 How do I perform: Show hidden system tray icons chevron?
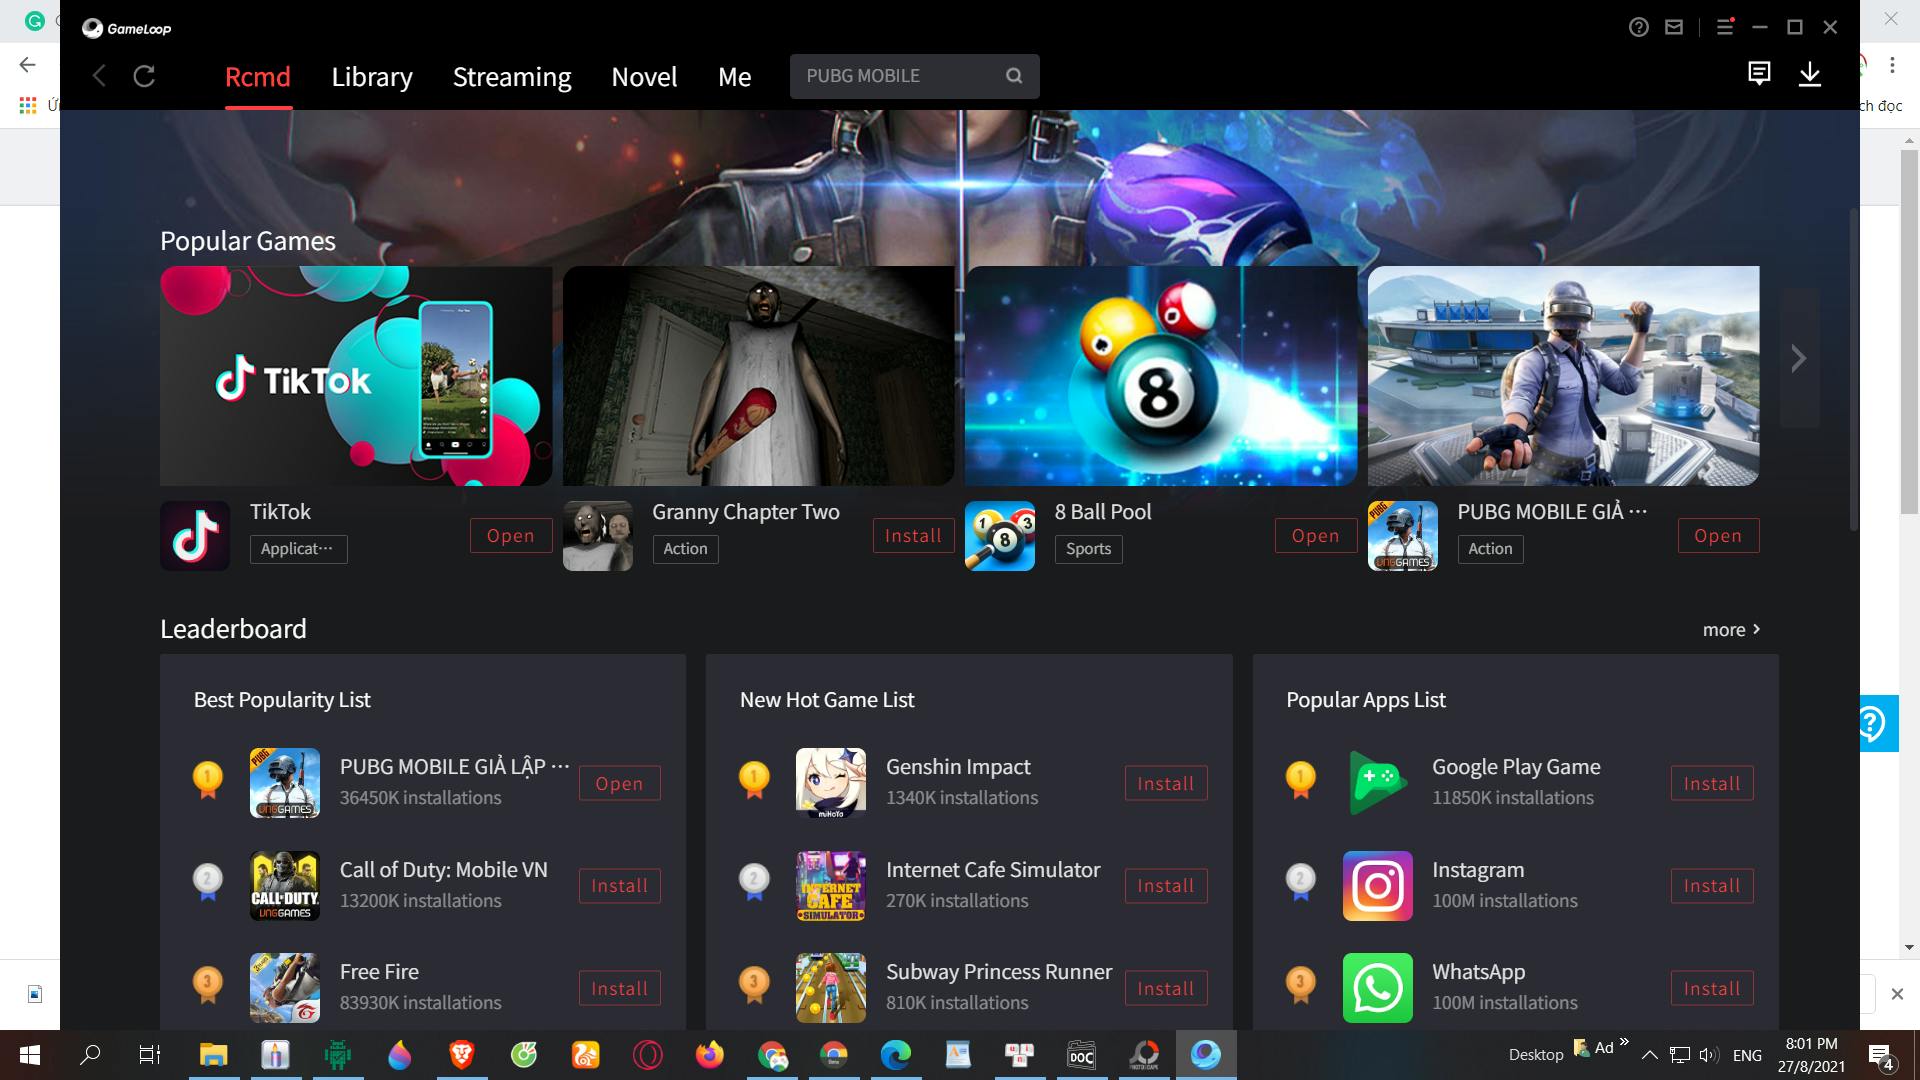tap(1650, 1055)
